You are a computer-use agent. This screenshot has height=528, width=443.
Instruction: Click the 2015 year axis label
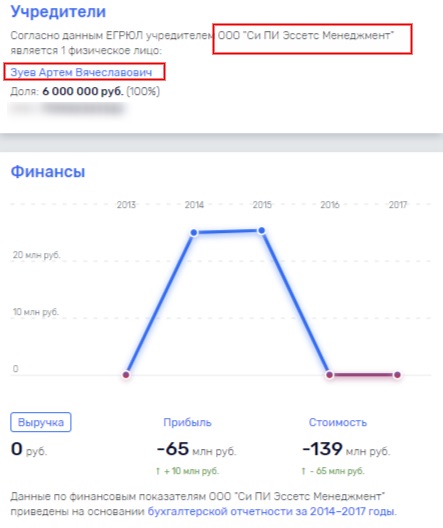click(x=262, y=205)
